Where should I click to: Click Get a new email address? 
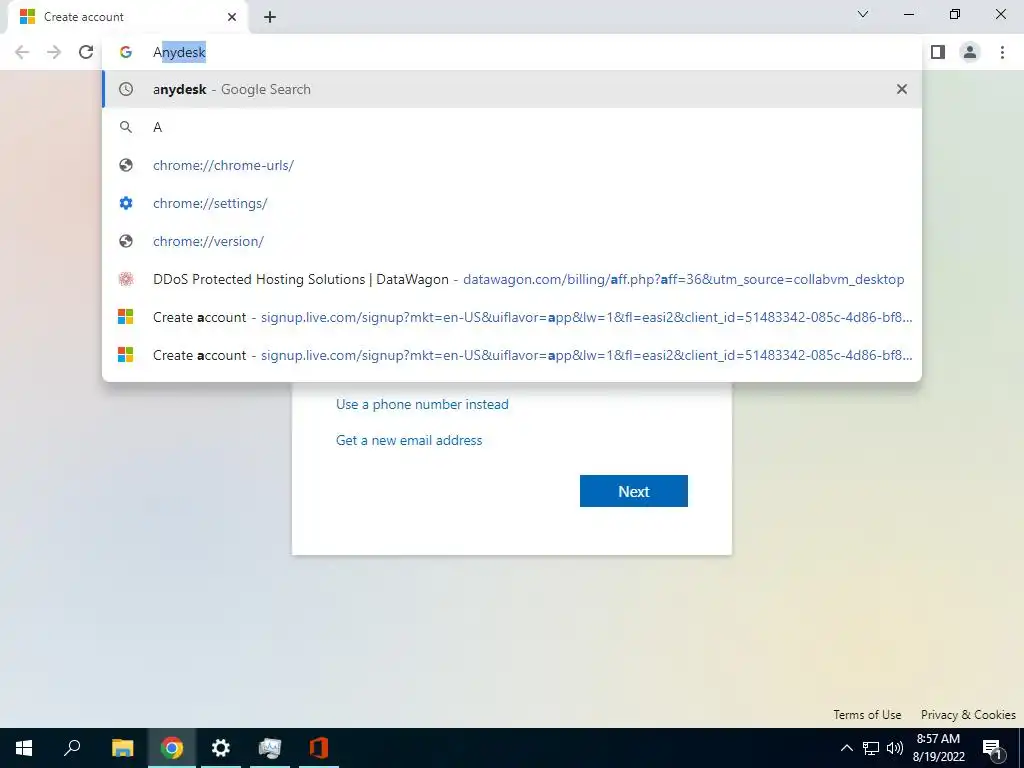point(409,440)
